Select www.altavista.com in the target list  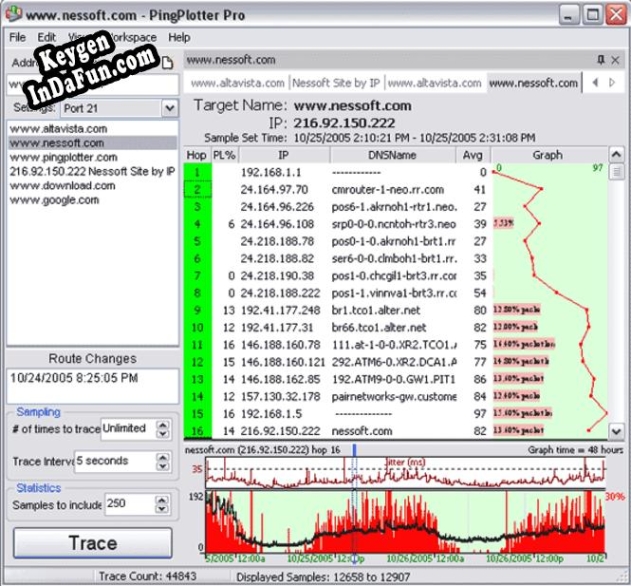tap(93, 129)
